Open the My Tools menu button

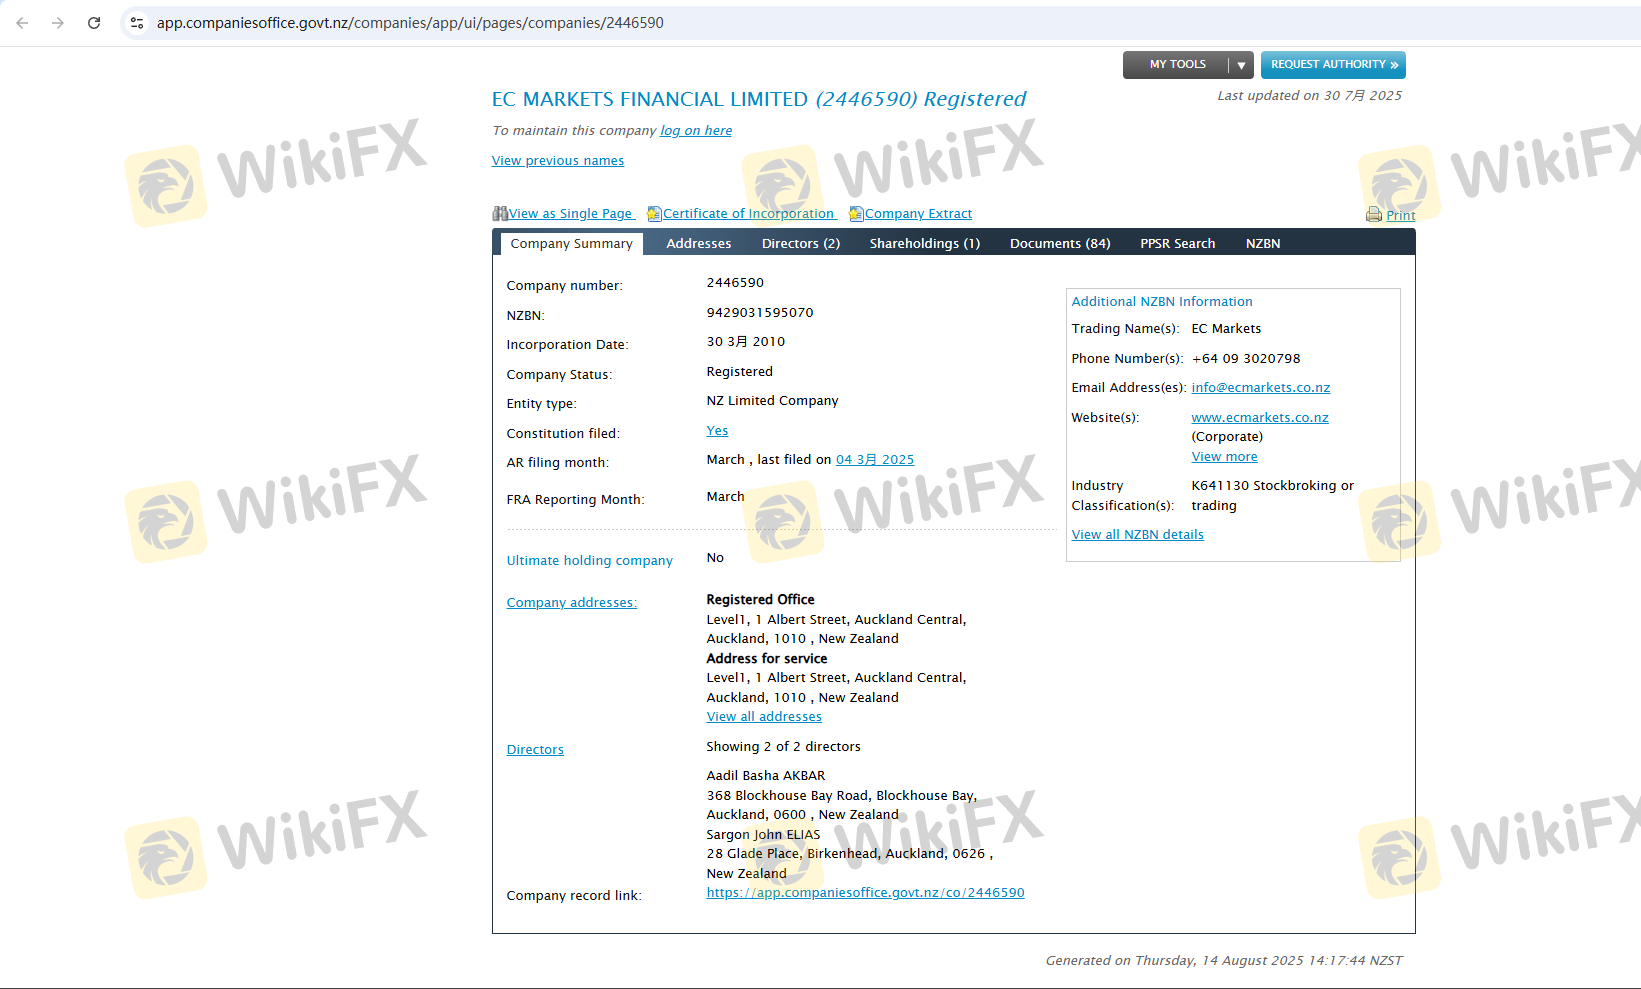[x=1177, y=65]
